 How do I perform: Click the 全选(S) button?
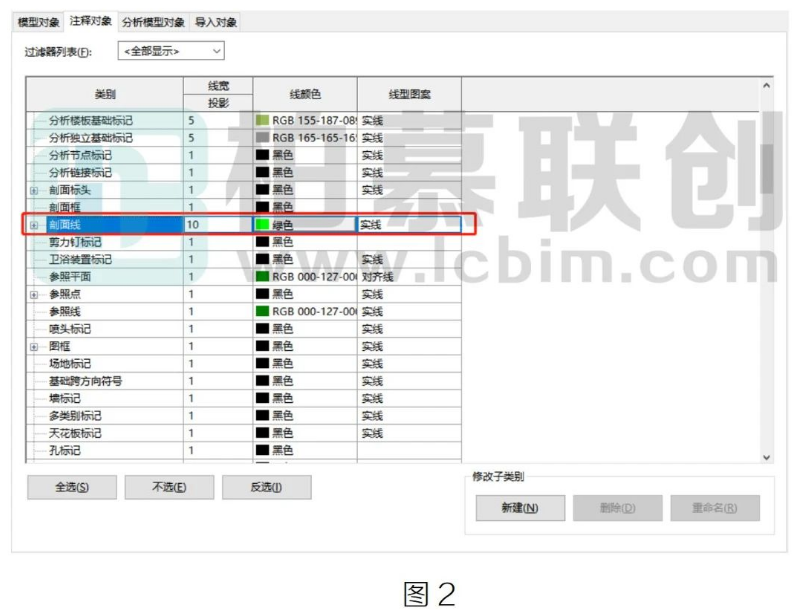point(72,487)
